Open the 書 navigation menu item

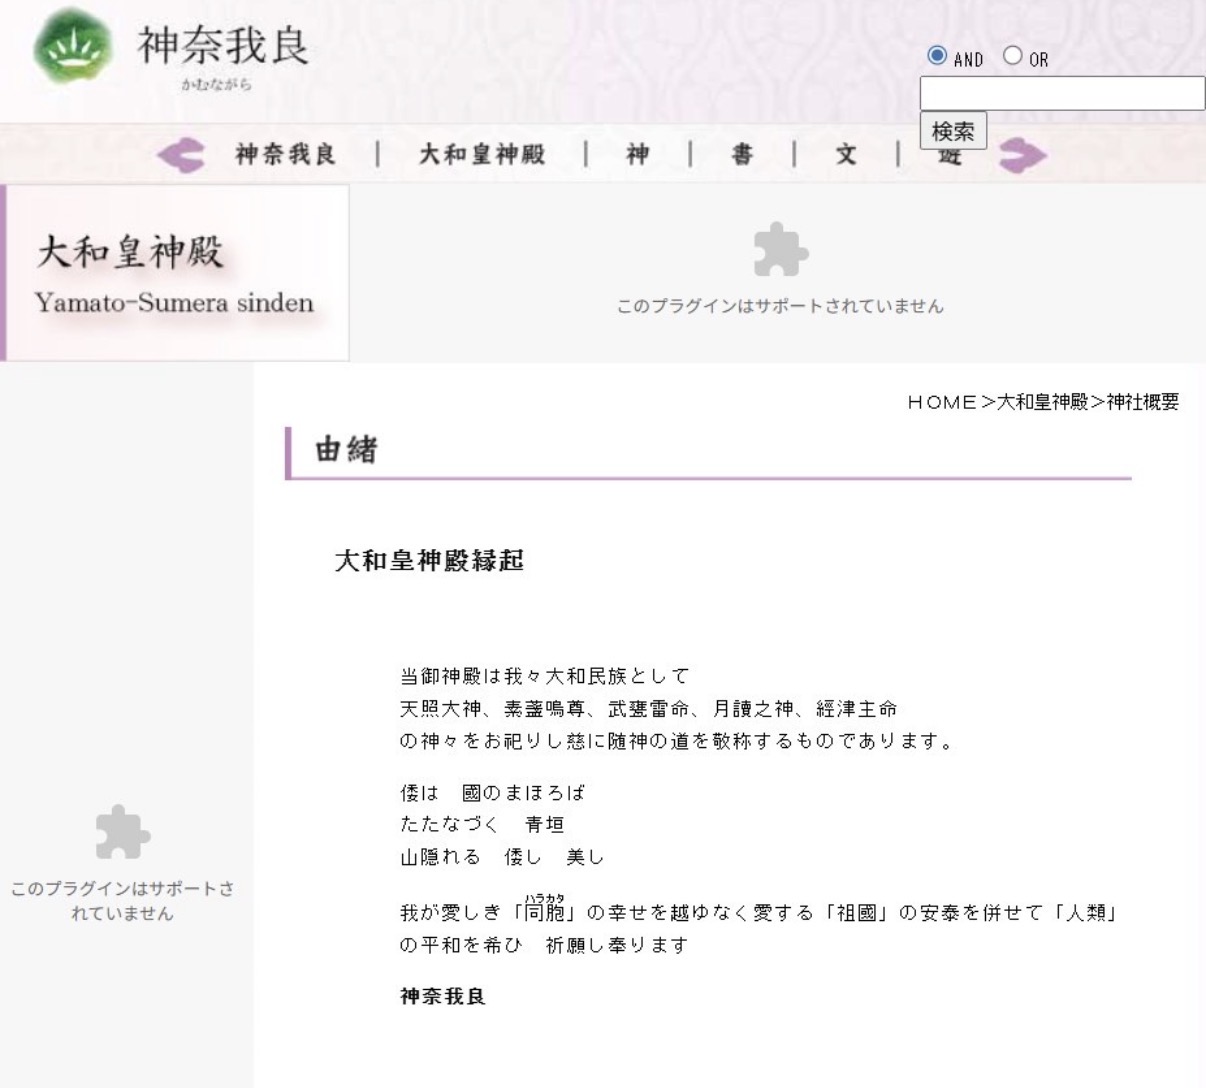click(742, 155)
